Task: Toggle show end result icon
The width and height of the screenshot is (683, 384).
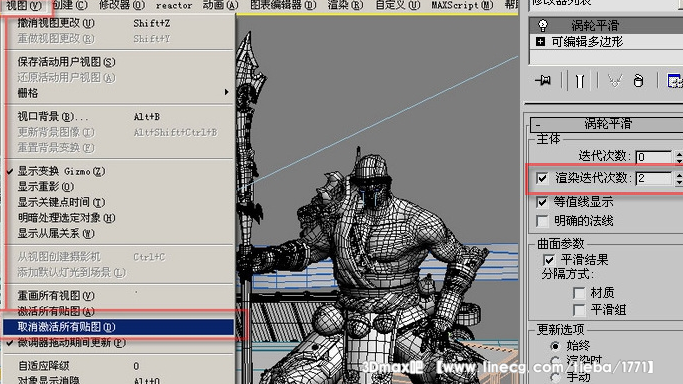Action: point(579,81)
